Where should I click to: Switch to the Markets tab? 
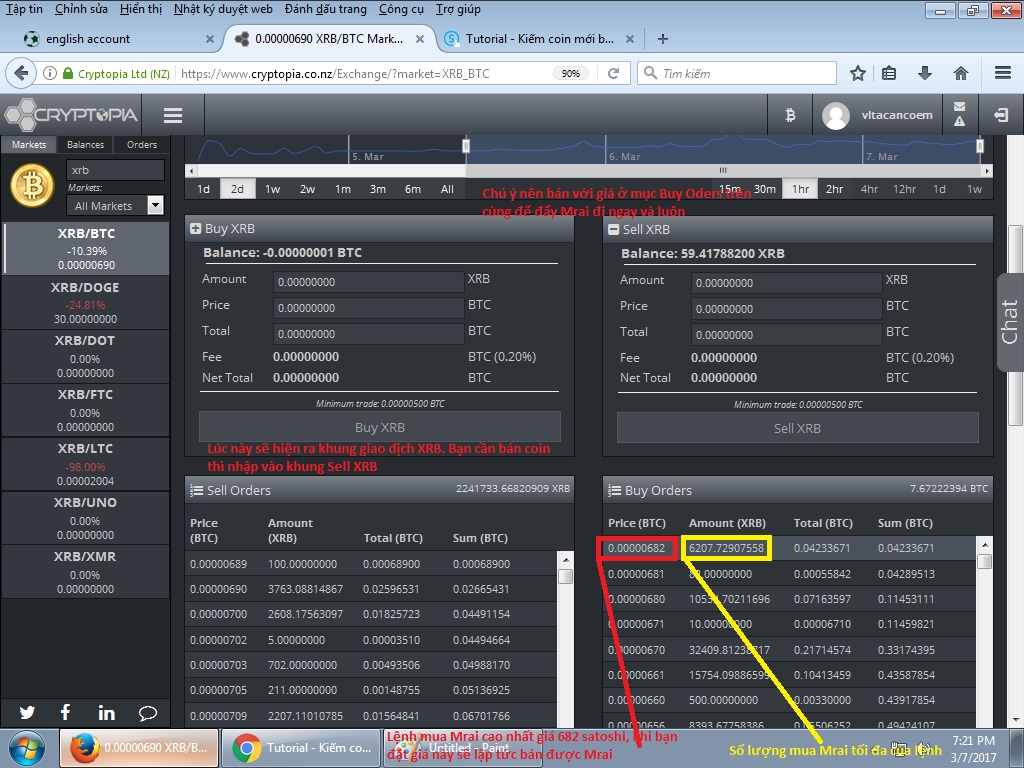point(29,144)
